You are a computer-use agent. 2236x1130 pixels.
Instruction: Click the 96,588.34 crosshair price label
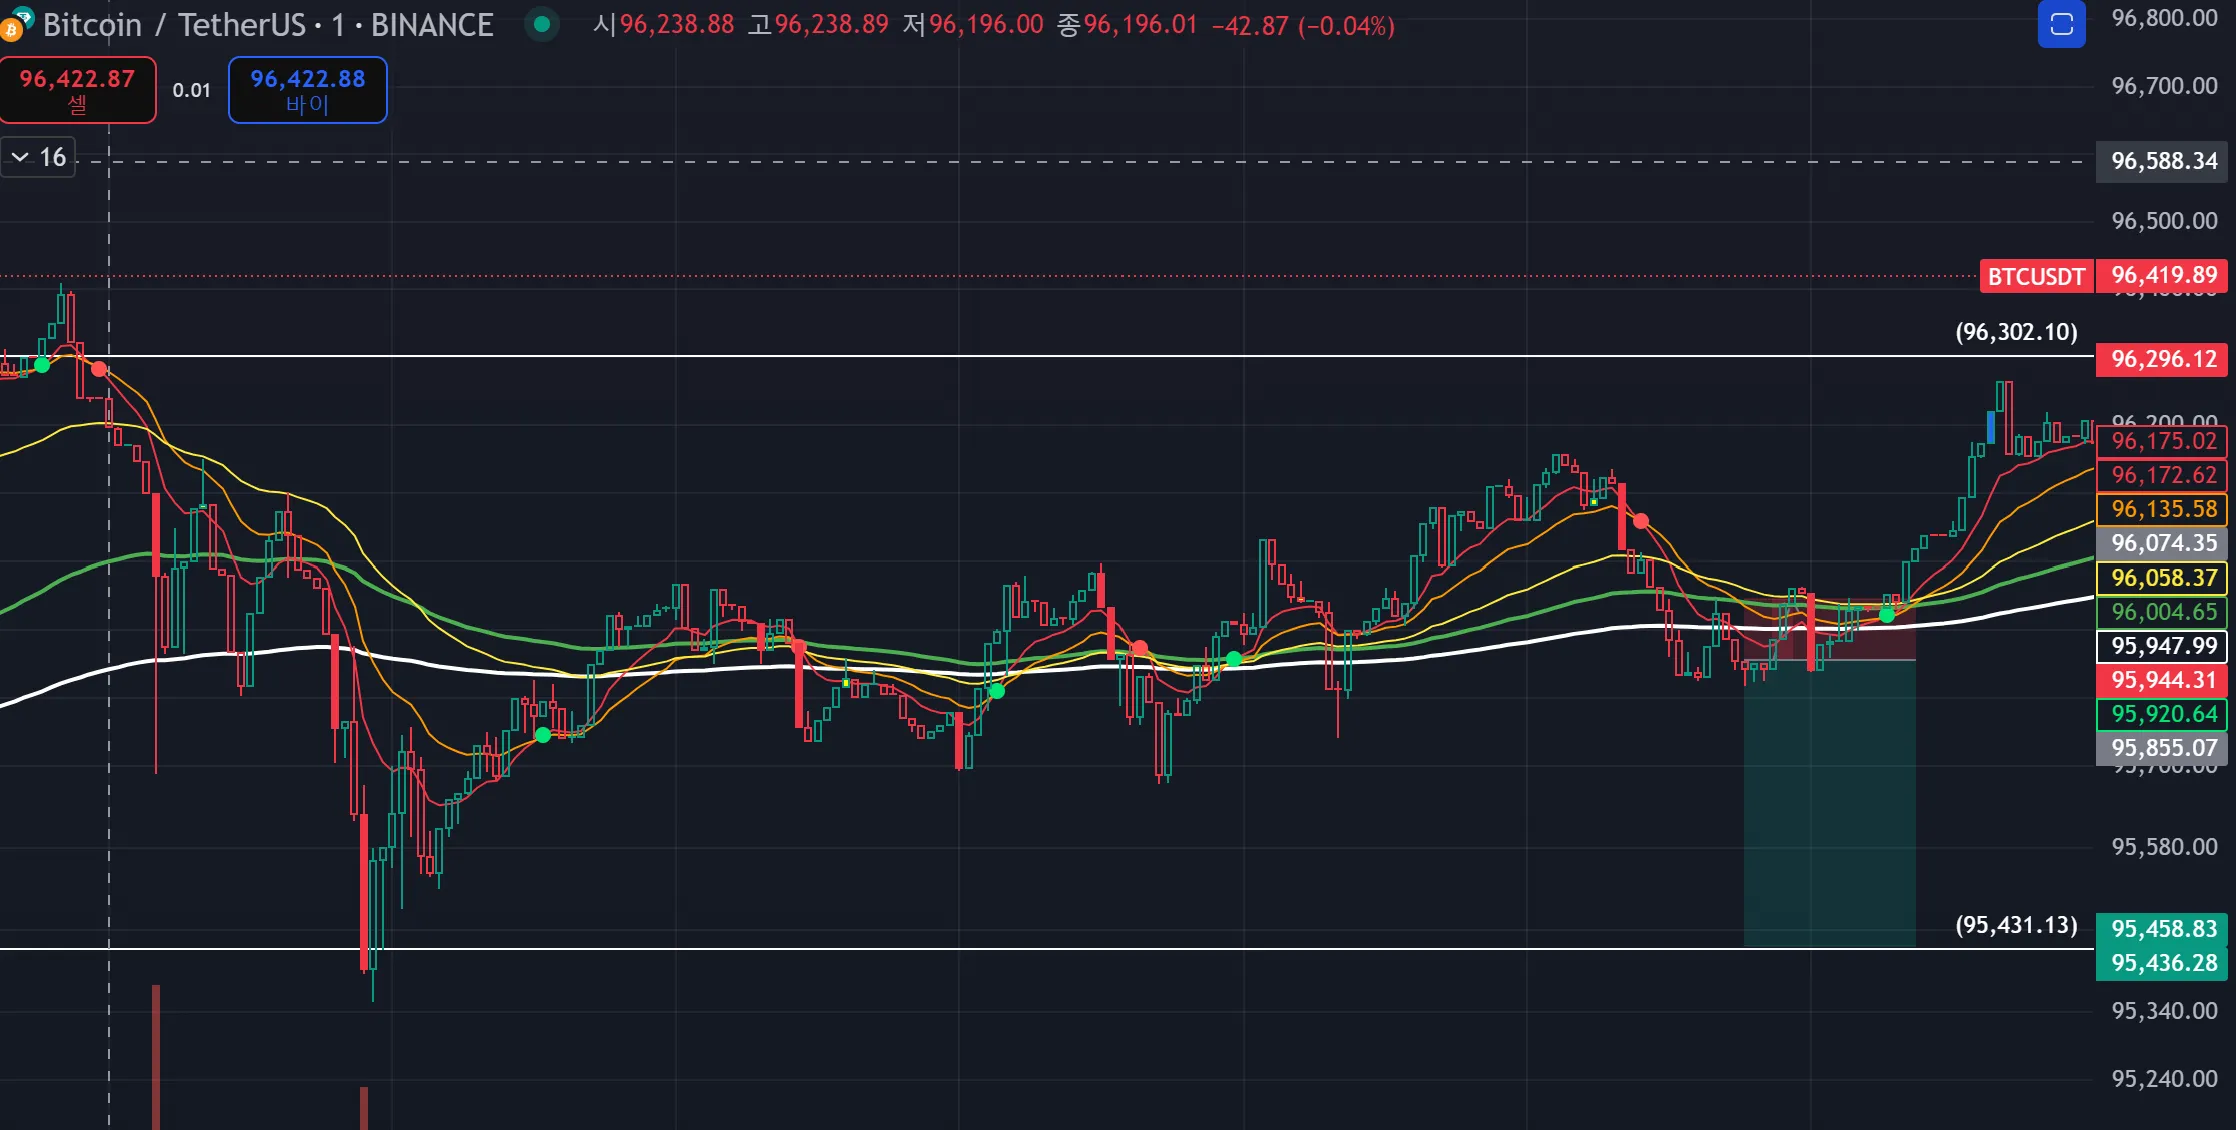click(x=2163, y=161)
